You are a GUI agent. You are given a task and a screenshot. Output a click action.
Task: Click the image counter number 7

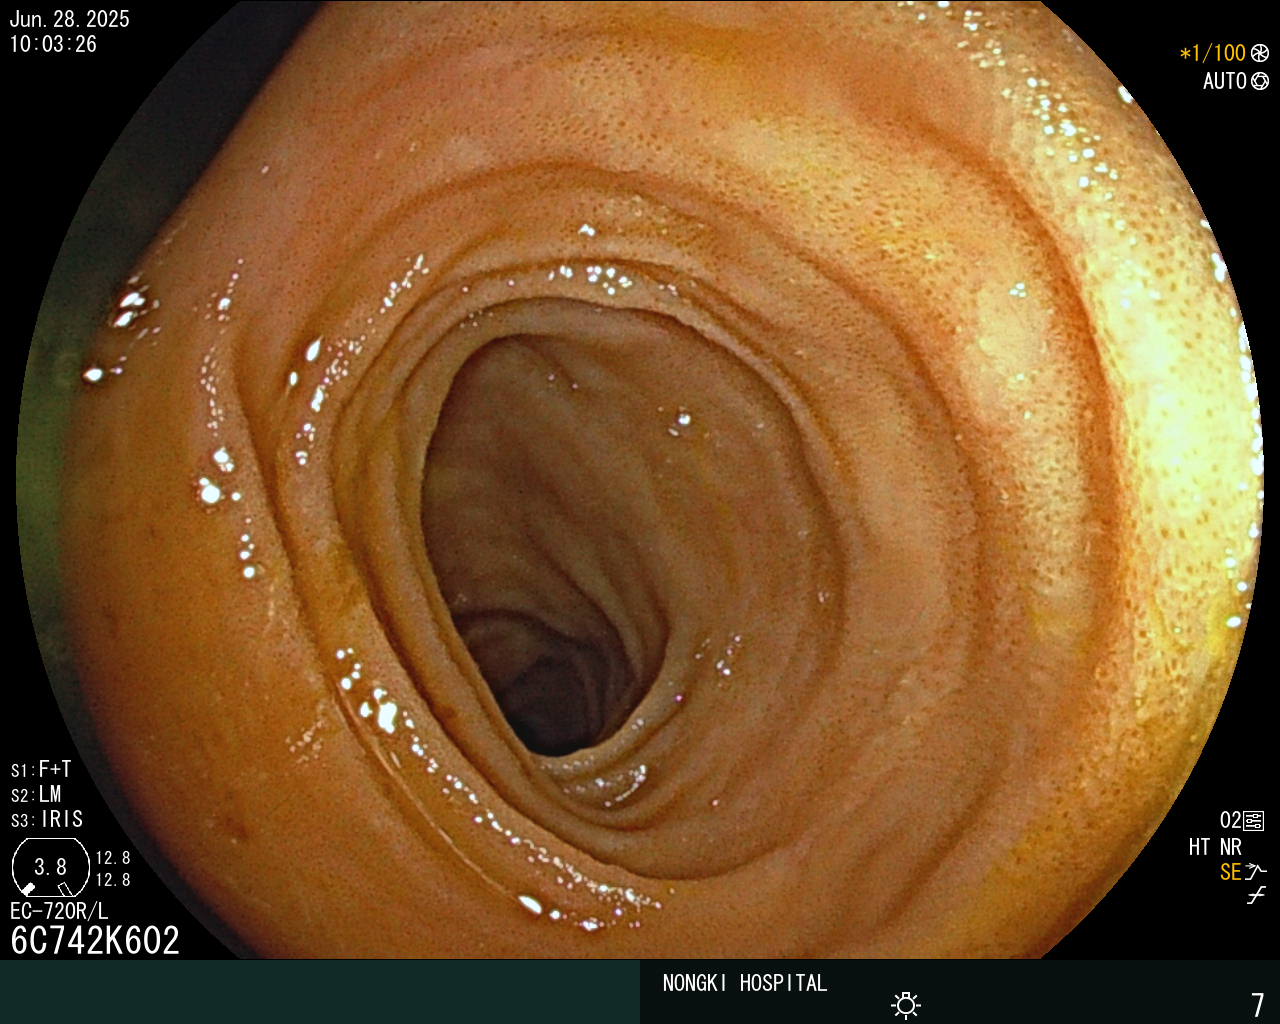tap(1258, 1004)
